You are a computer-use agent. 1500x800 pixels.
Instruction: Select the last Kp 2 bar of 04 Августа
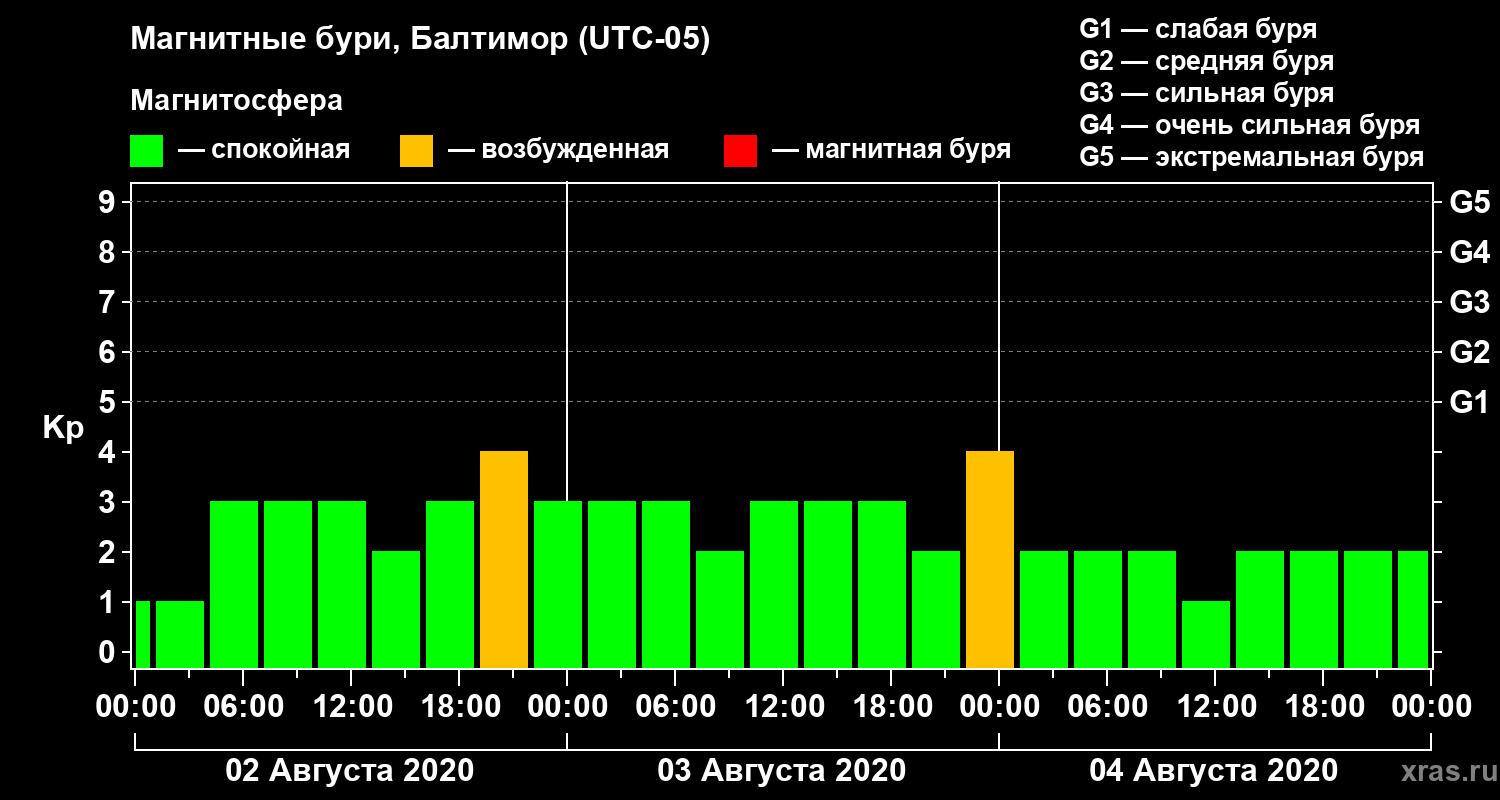[1413, 609]
